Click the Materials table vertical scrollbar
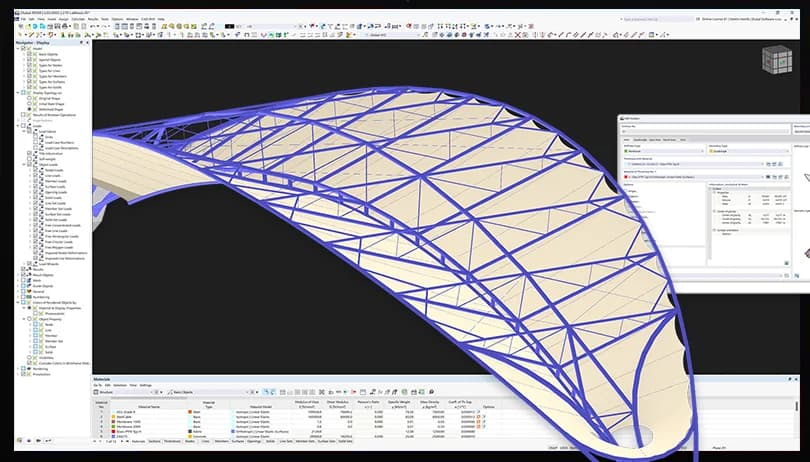810x462 pixels. [x=796, y=406]
